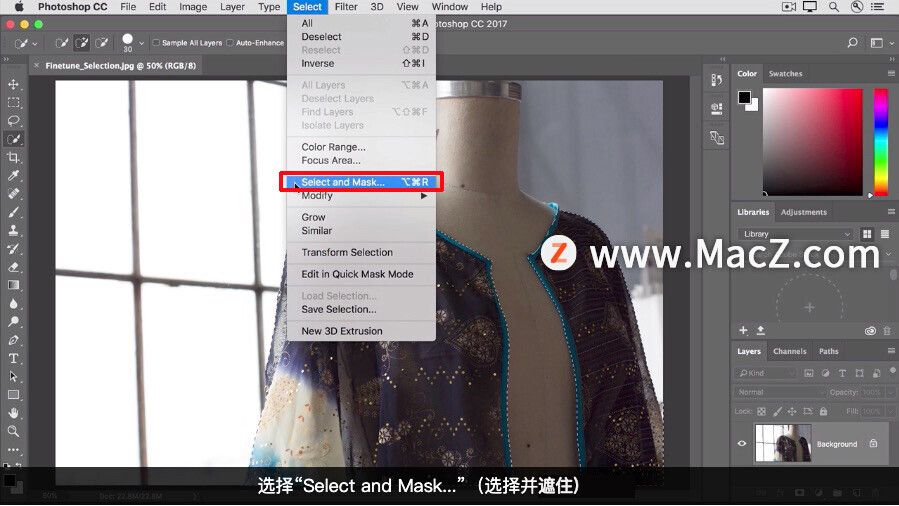Switch to the Adjustments tab
Image resolution: width=899 pixels, height=506 pixels.
[x=804, y=212]
